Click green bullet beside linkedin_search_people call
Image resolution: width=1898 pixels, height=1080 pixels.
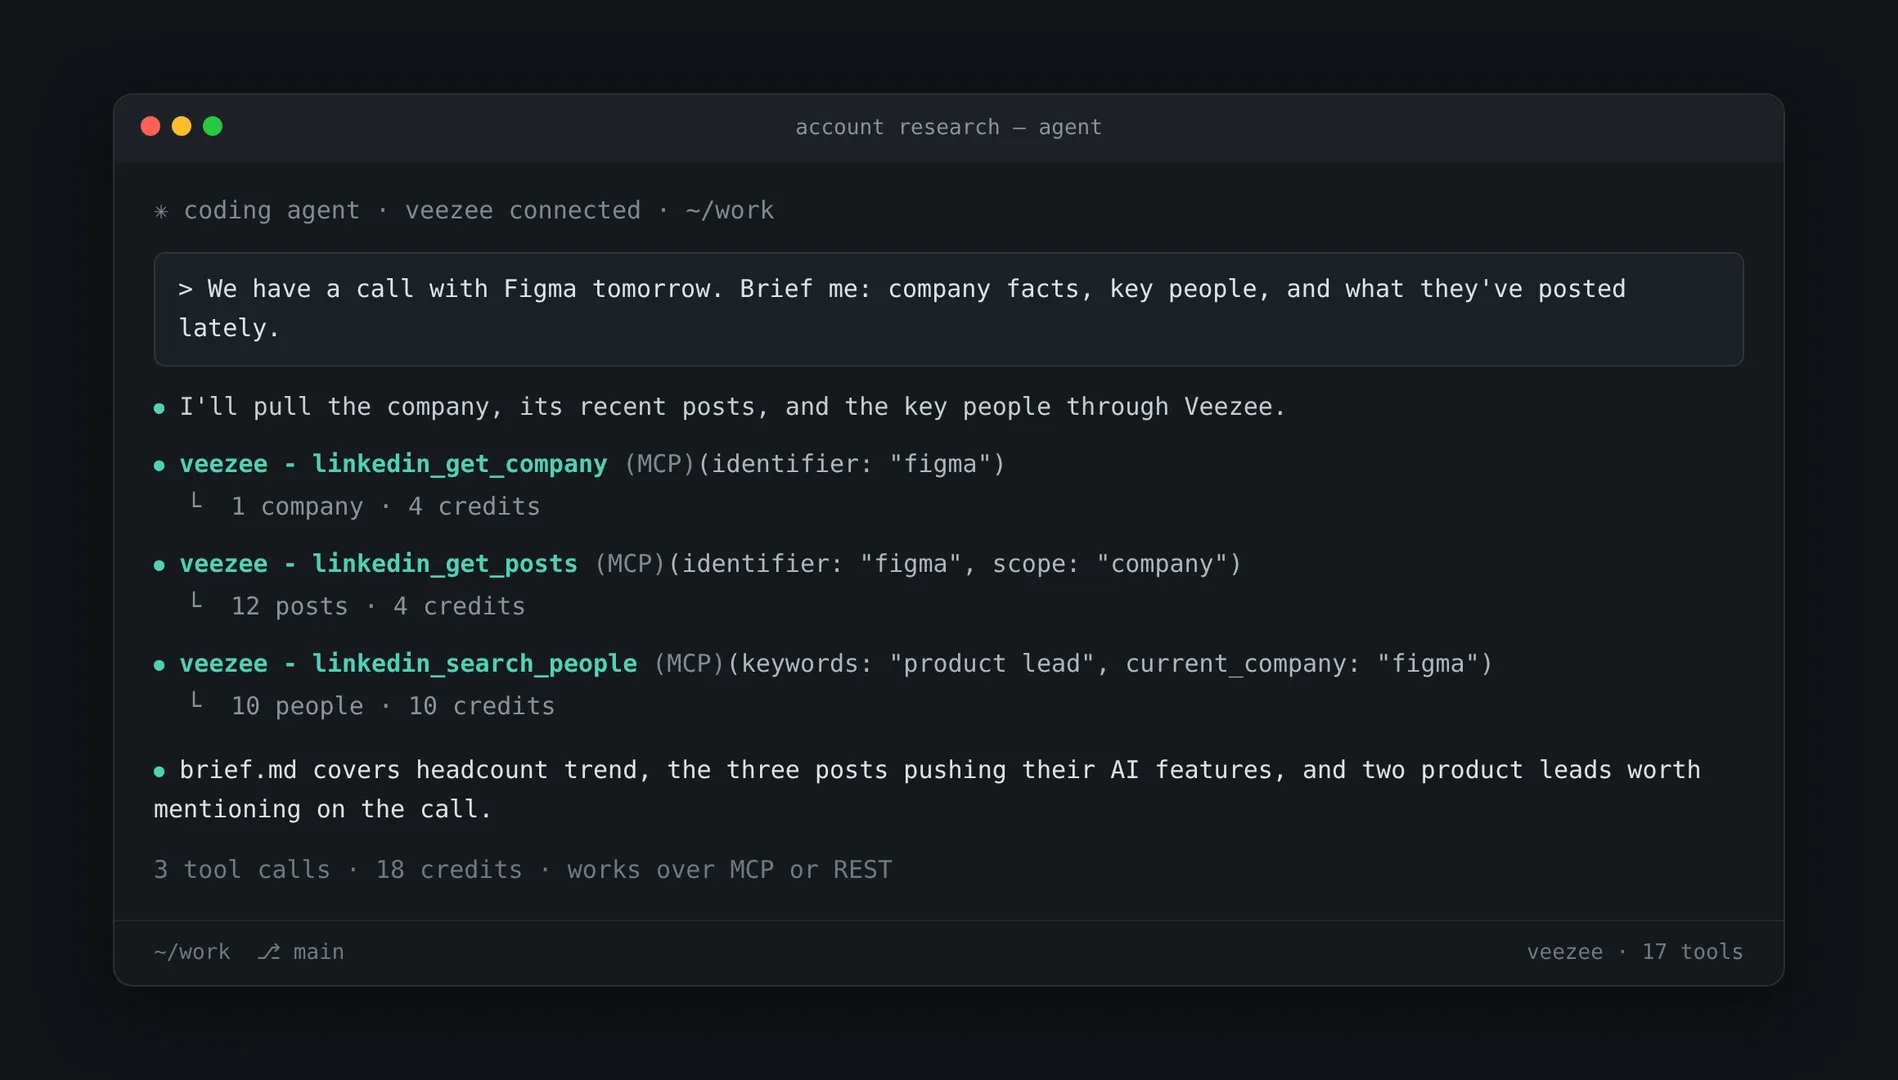[159, 665]
